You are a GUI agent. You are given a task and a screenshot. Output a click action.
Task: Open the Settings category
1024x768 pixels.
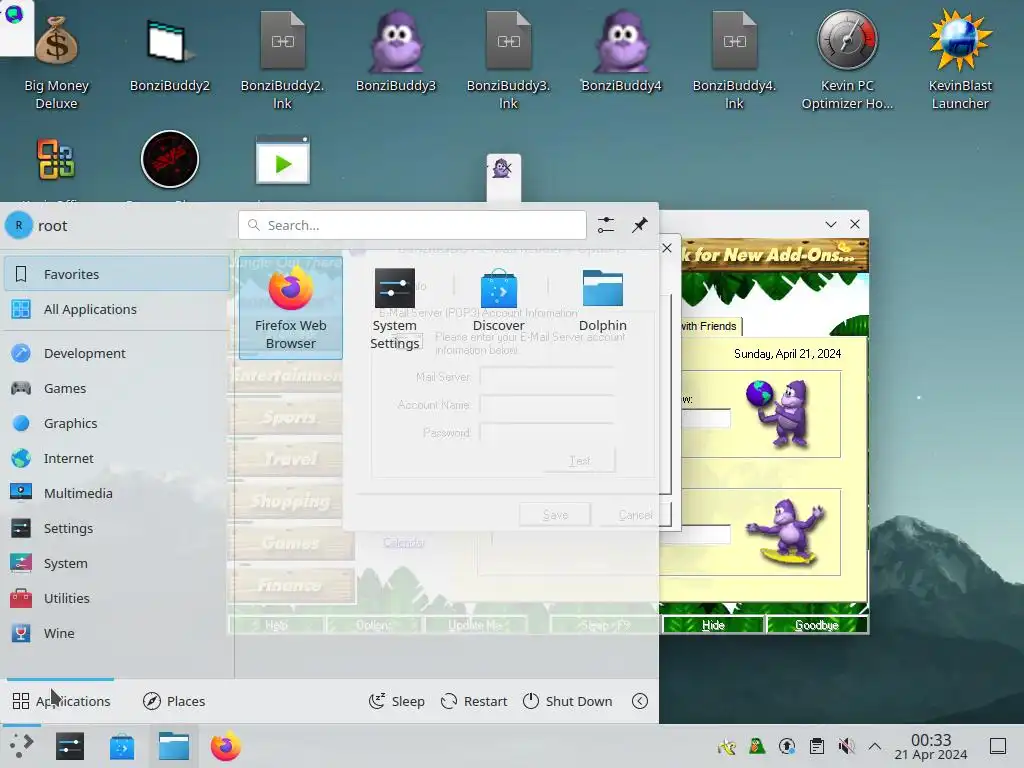[x=117, y=528]
